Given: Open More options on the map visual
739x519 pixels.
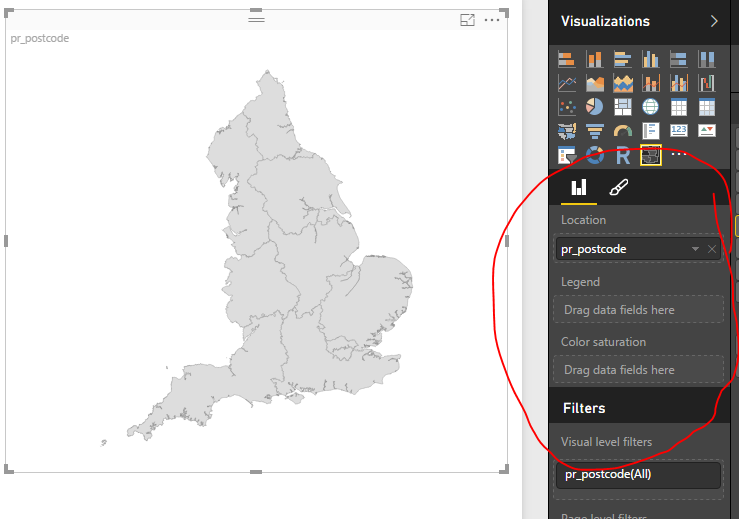Looking at the screenshot, I should point(492,20).
